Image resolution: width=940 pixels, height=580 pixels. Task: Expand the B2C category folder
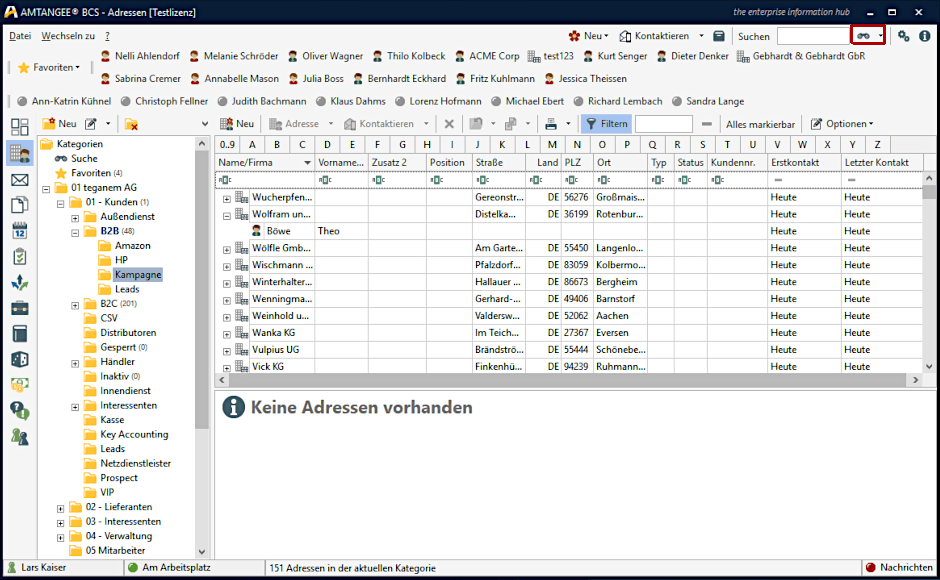pos(76,304)
